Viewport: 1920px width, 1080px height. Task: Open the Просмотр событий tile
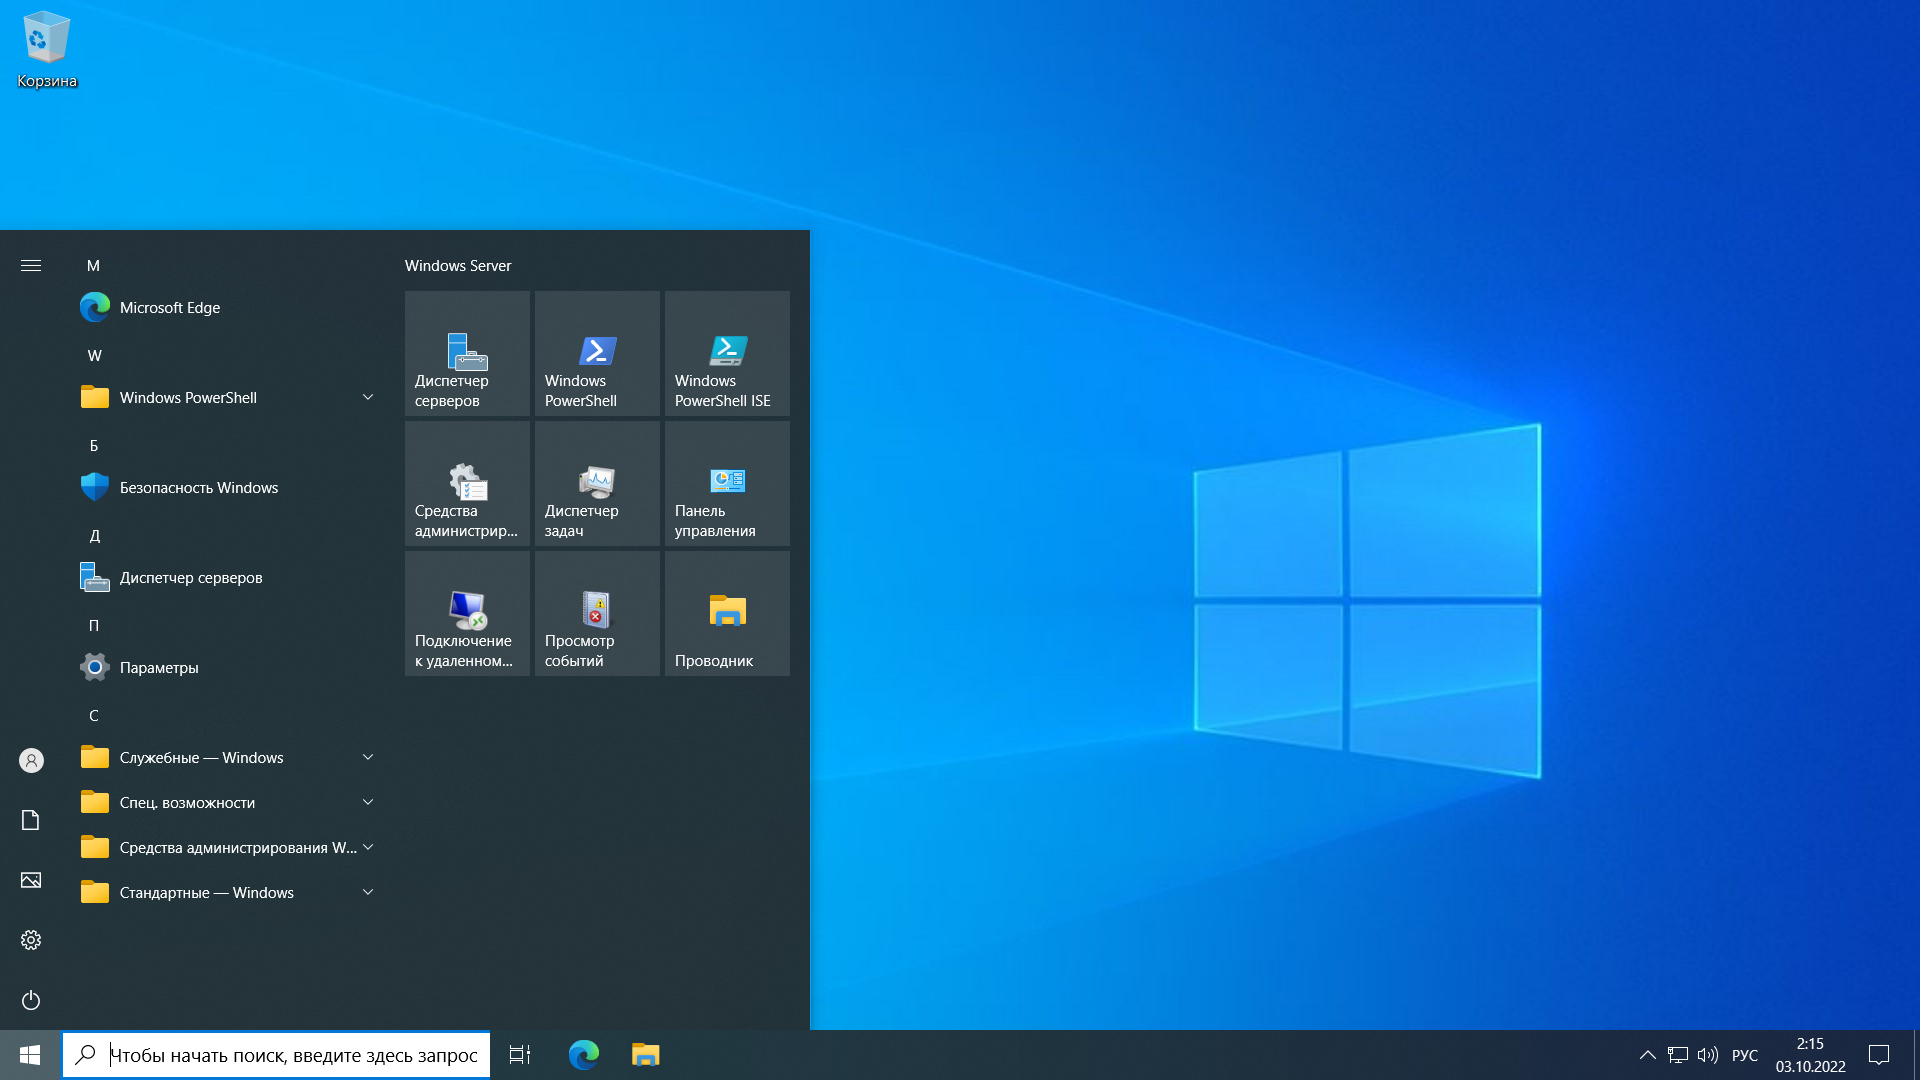click(597, 613)
